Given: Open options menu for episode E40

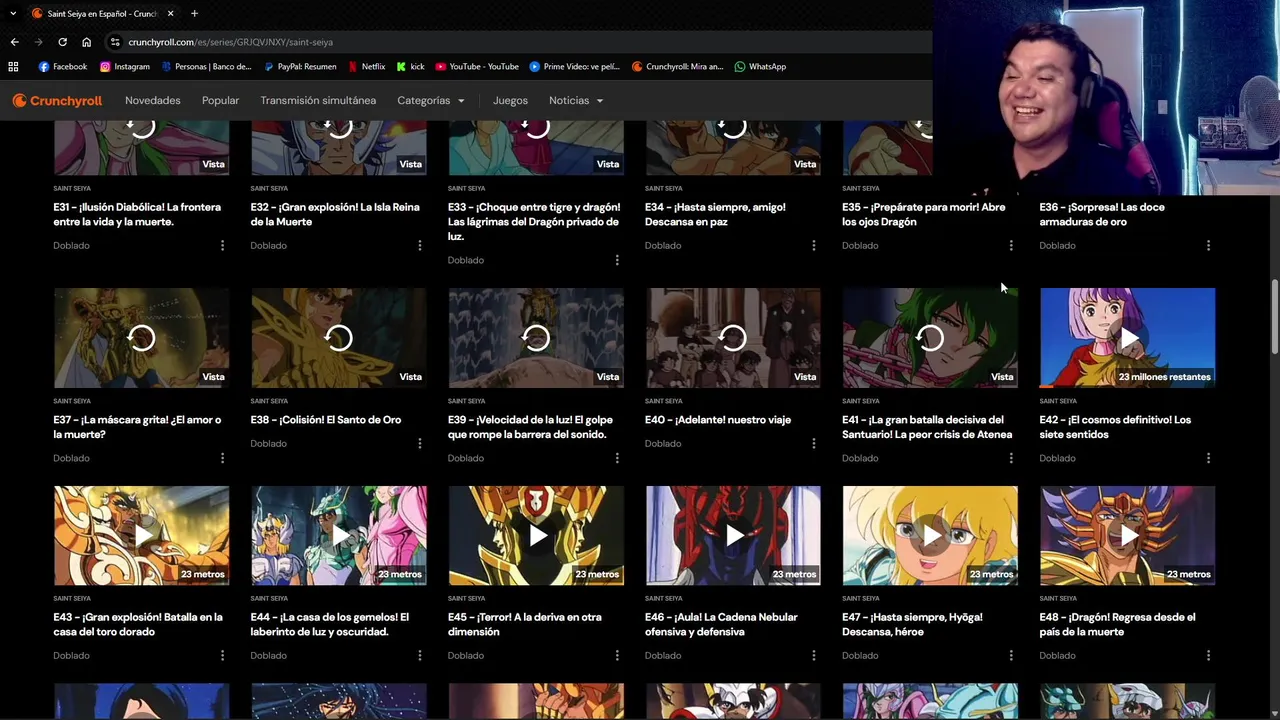Looking at the screenshot, I should [813, 443].
